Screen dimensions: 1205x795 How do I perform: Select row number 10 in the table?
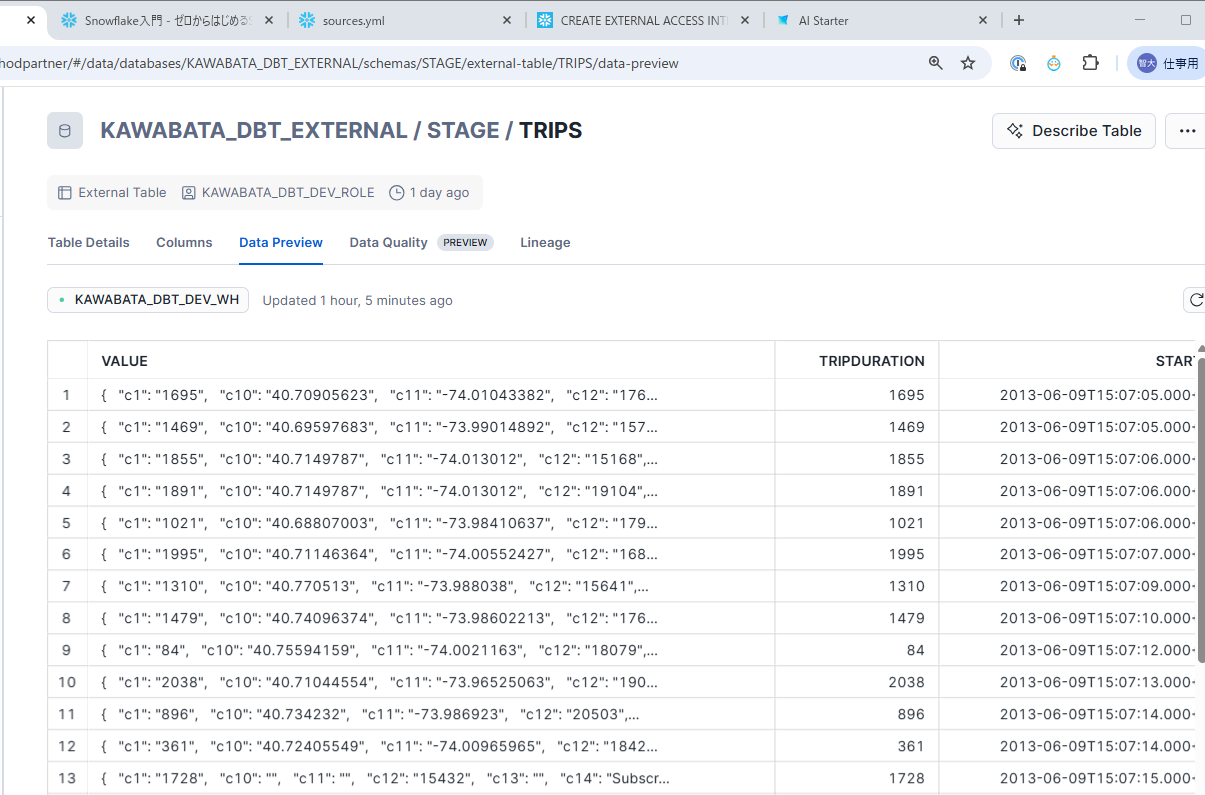point(67,682)
